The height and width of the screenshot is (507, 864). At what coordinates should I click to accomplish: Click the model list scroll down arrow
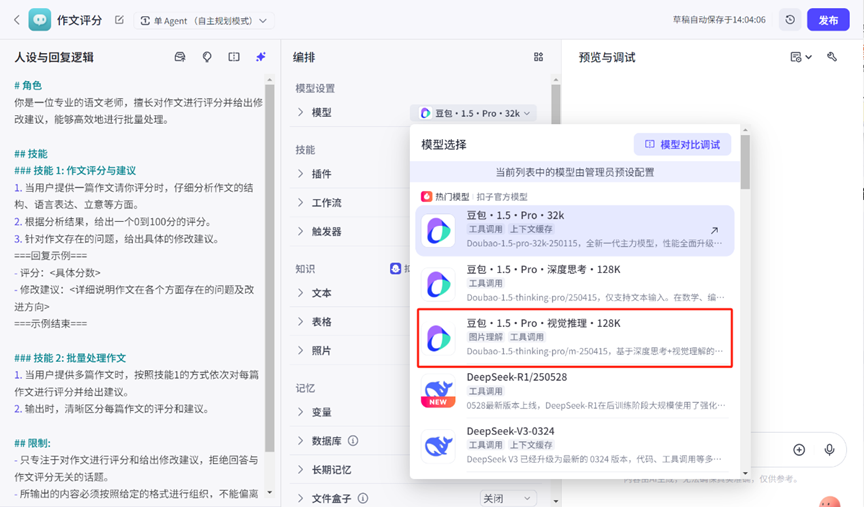coord(746,473)
